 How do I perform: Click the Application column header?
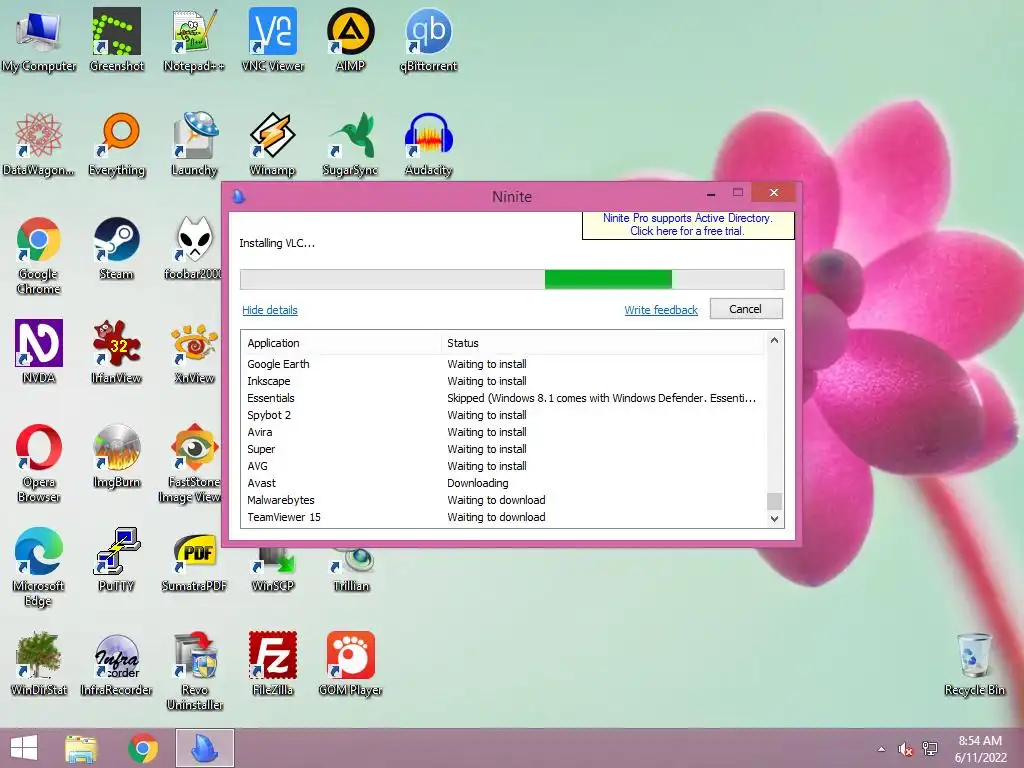pos(341,343)
